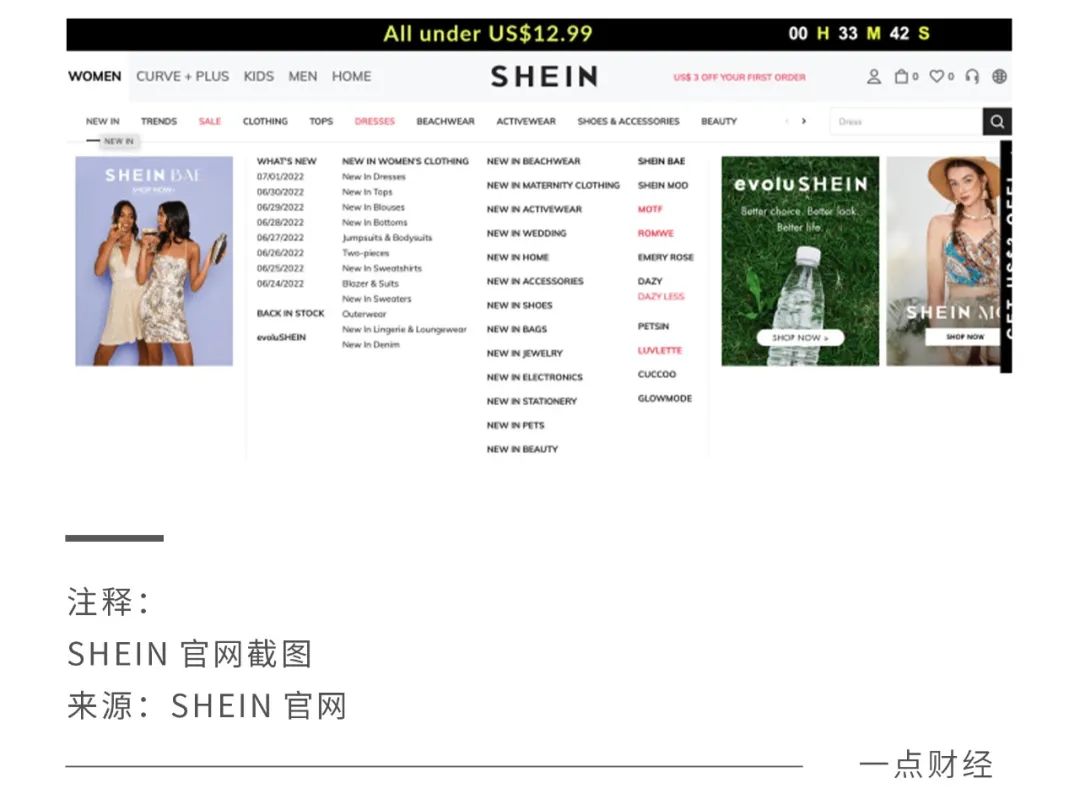Viewport: 1080px width, 810px height.
Task: Select the 06/28/2022 new arrivals date
Action: pyautogui.click(x=280, y=222)
